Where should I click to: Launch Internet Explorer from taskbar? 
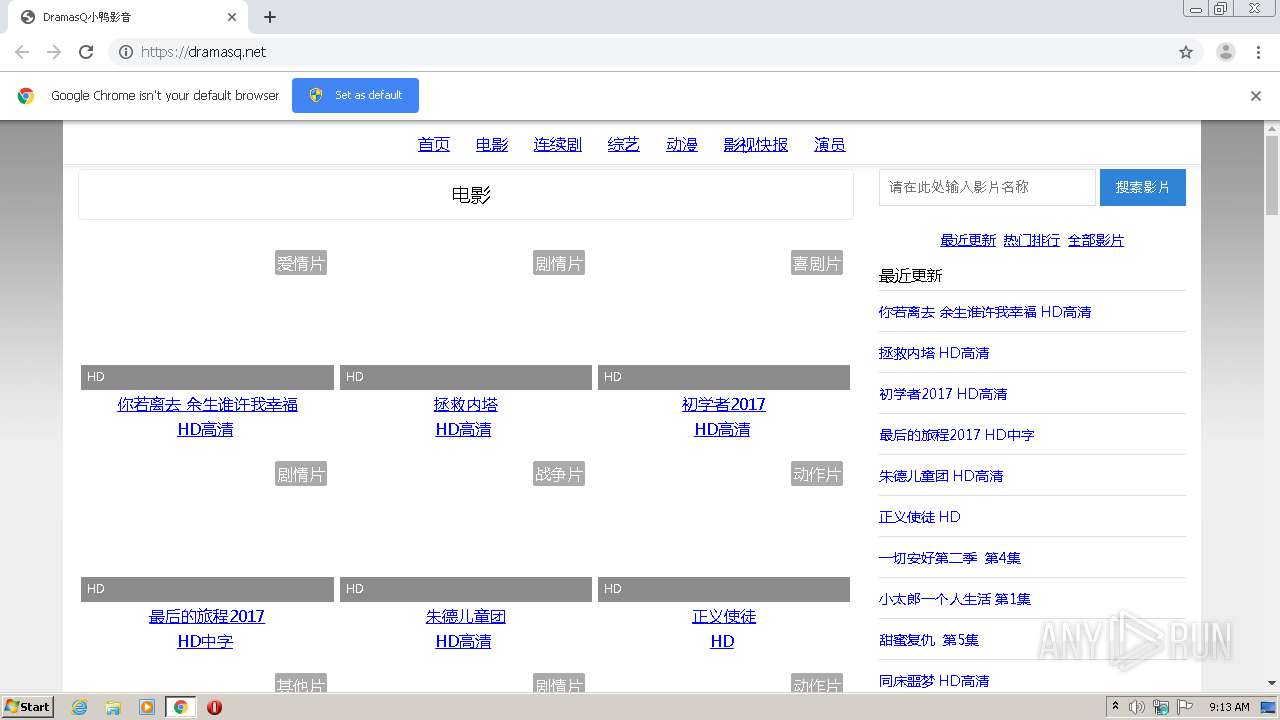(x=80, y=707)
